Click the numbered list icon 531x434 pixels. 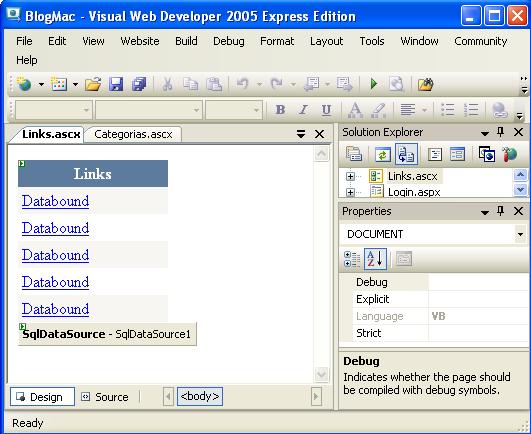[471, 110]
